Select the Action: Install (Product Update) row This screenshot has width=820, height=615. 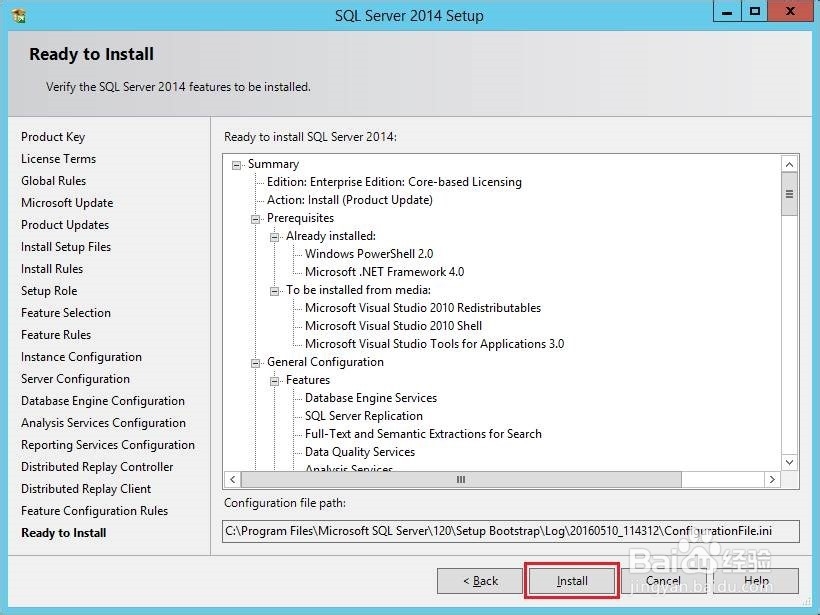pyautogui.click(x=350, y=200)
